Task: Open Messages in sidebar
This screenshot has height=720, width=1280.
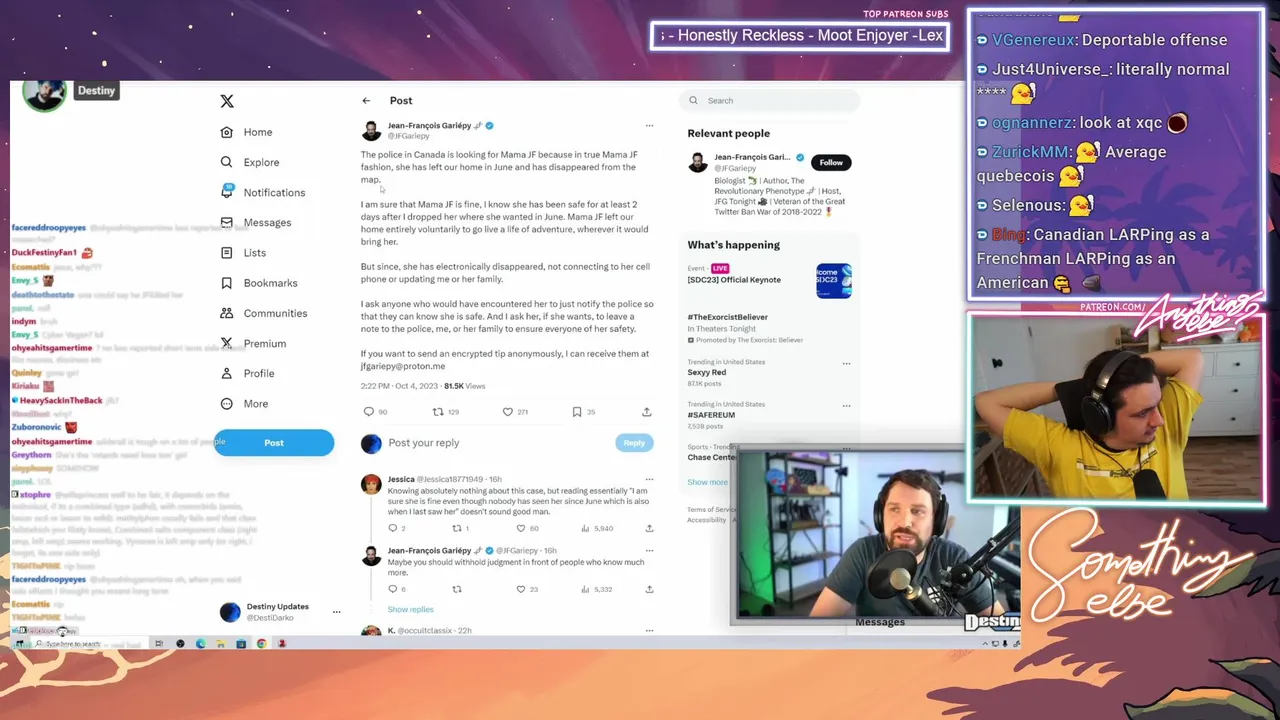Action: [x=255, y=222]
